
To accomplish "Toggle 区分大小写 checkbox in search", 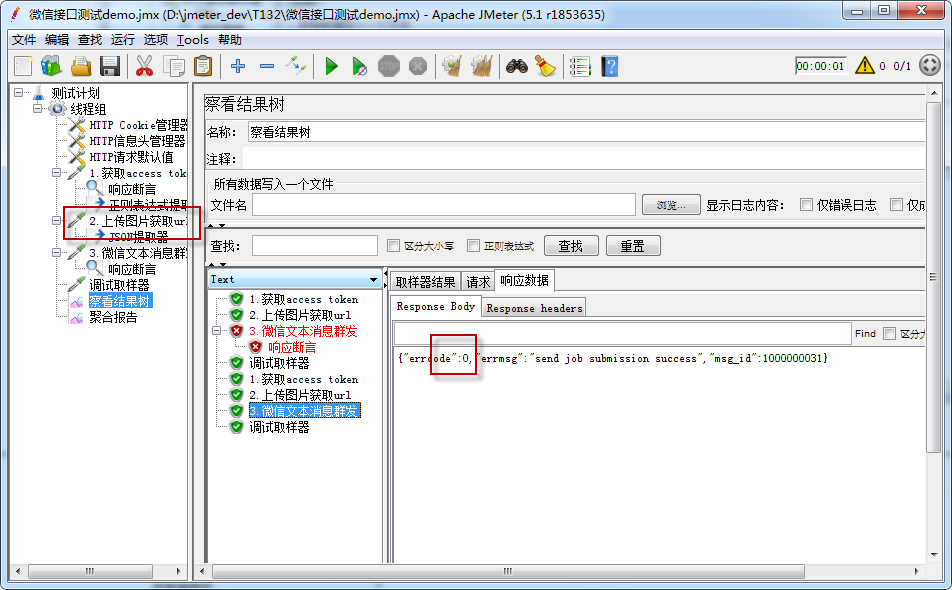I will (x=393, y=245).
